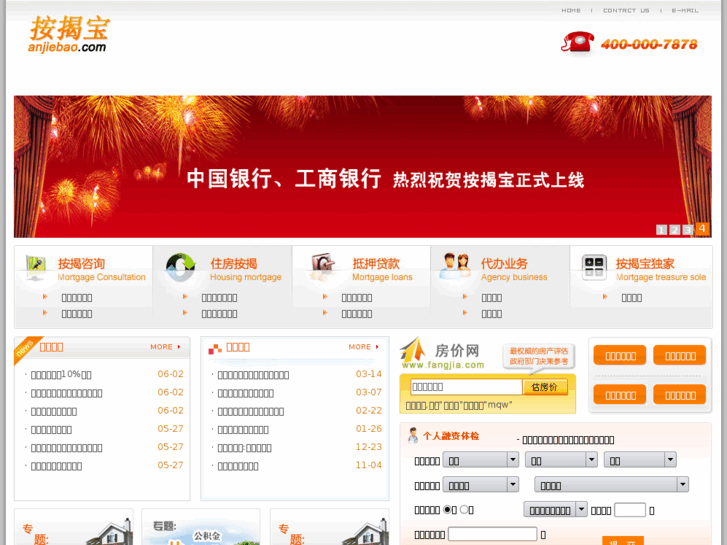Image resolution: width=727 pixels, height=545 pixels.
Task: Open the 代办业务 Agency business heading
Action: point(514,269)
